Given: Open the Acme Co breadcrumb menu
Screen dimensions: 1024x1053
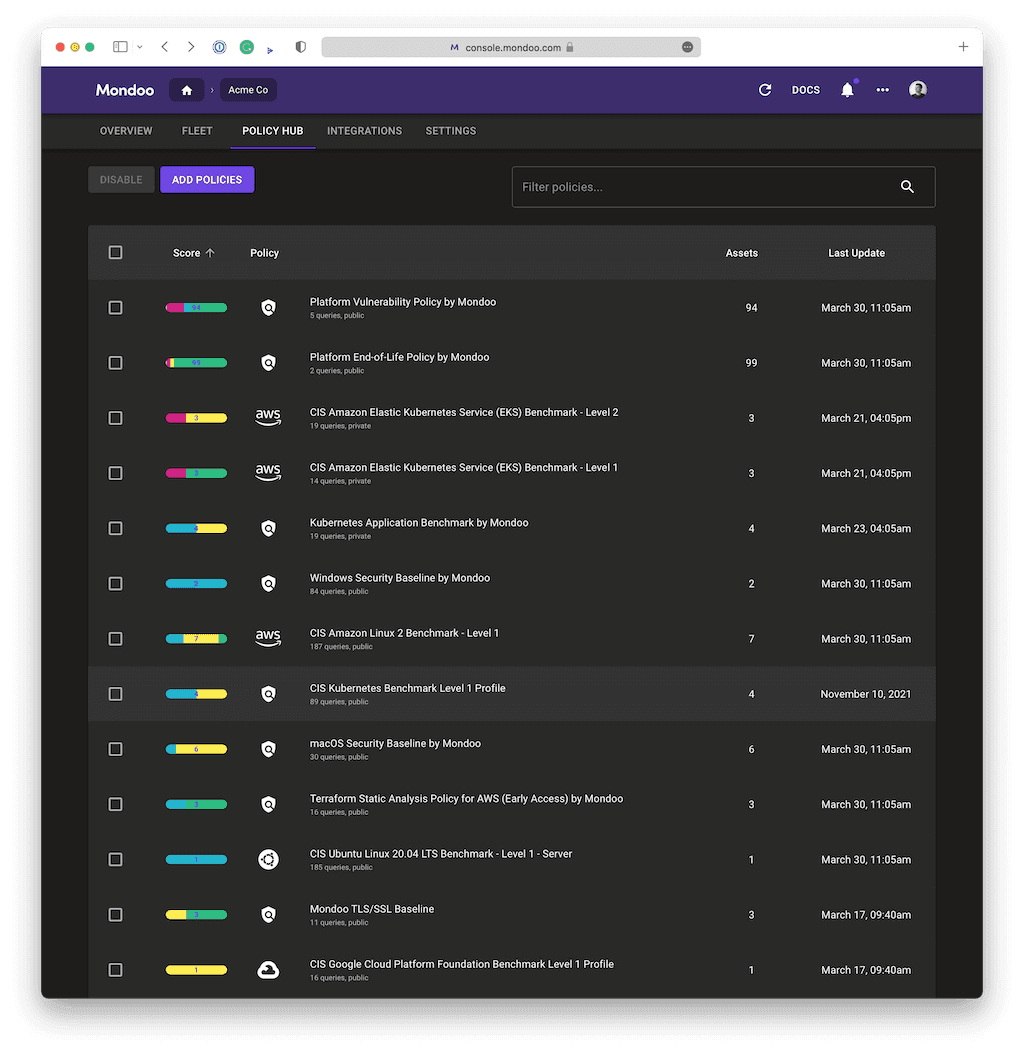Looking at the screenshot, I should 248,90.
